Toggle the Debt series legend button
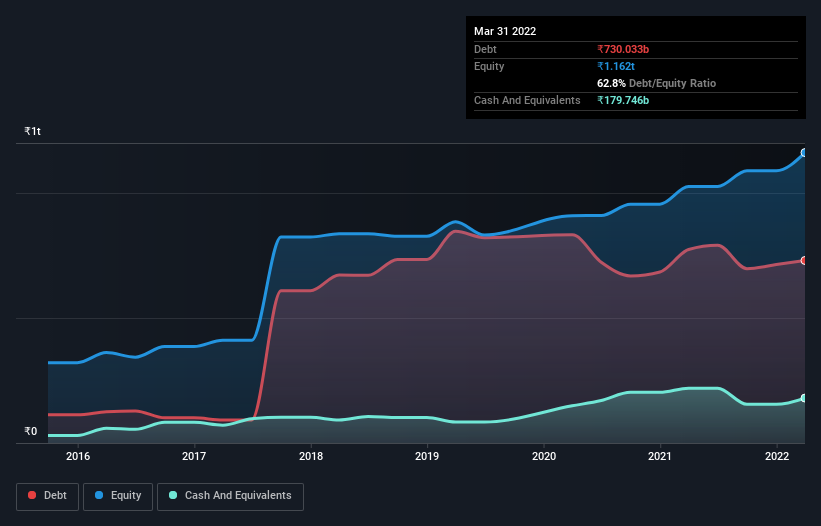 click(48, 496)
